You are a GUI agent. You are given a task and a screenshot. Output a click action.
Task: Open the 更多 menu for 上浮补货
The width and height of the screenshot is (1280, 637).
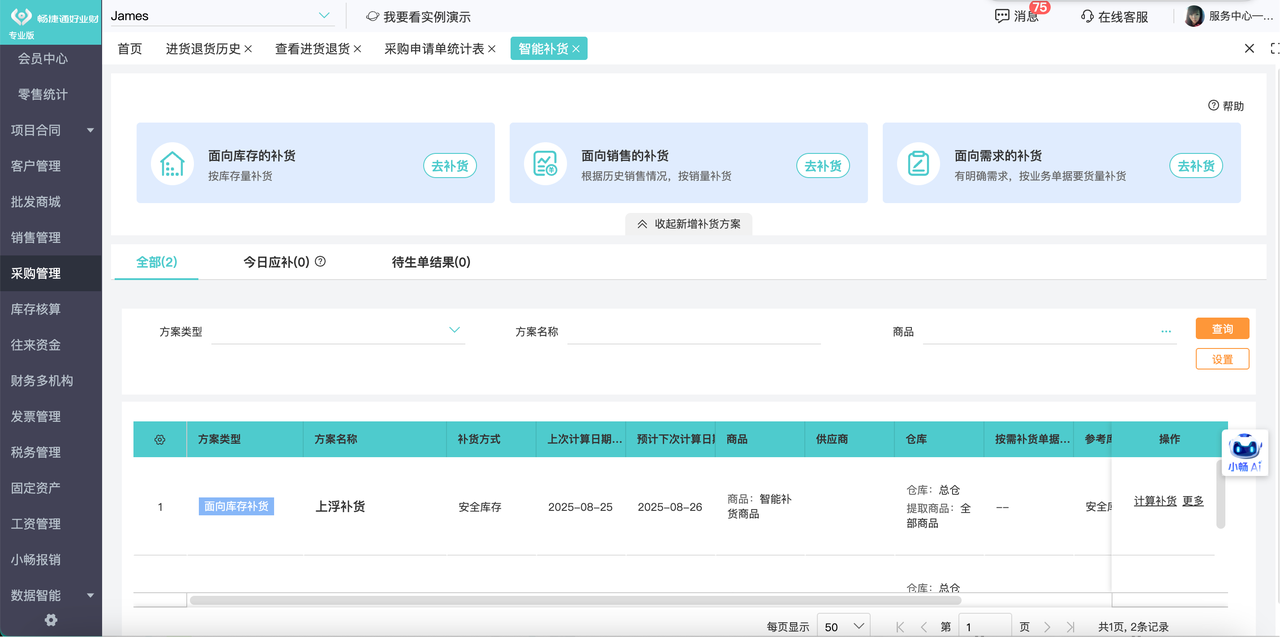click(1193, 501)
